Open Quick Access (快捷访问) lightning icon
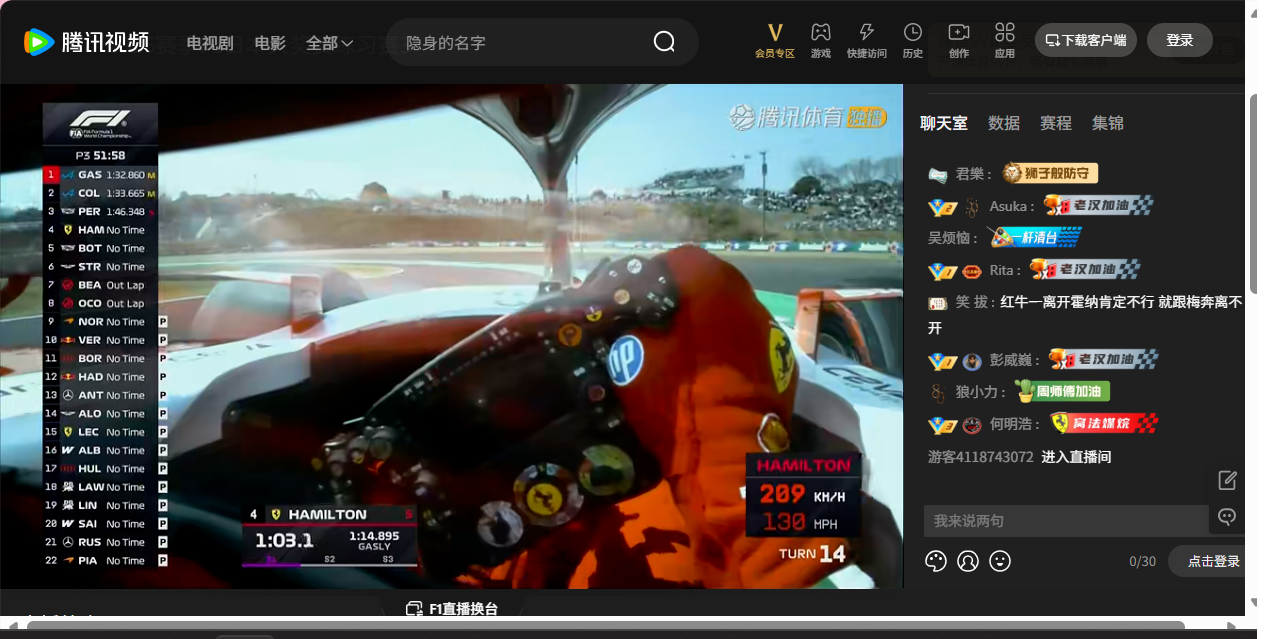 [x=866, y=40]
